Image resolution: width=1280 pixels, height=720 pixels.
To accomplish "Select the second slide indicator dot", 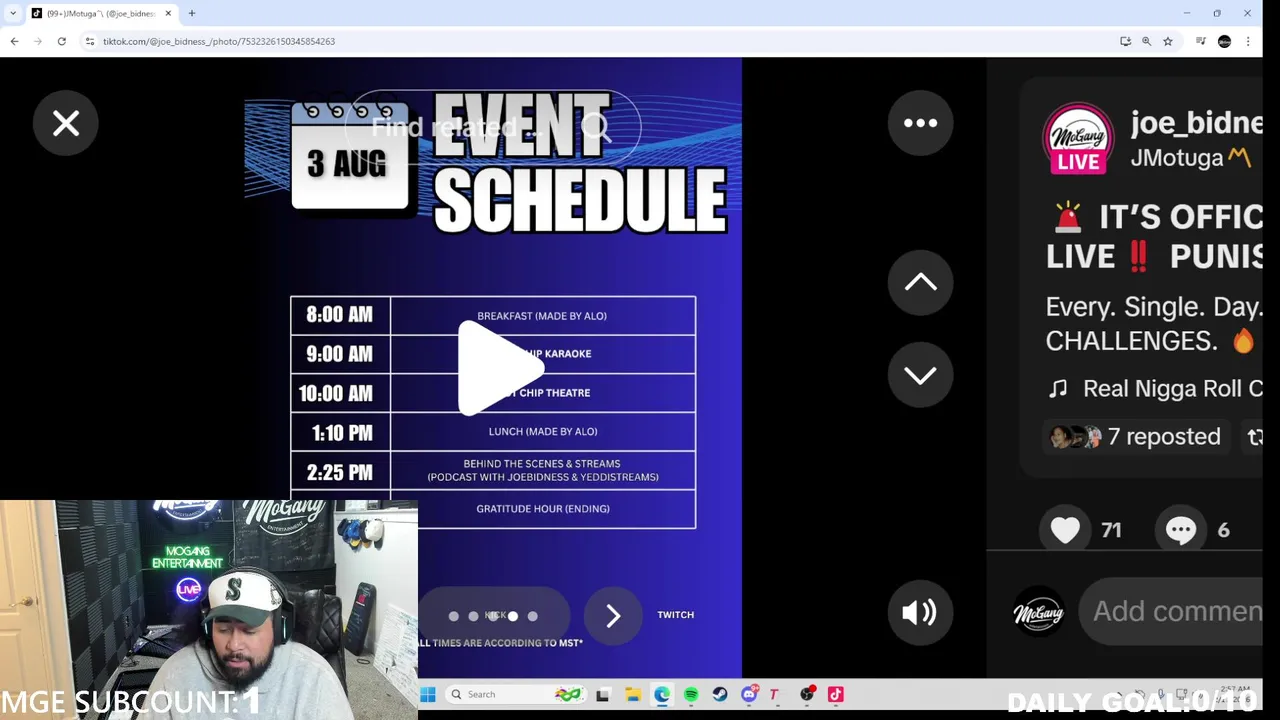I will coord(473,616).
